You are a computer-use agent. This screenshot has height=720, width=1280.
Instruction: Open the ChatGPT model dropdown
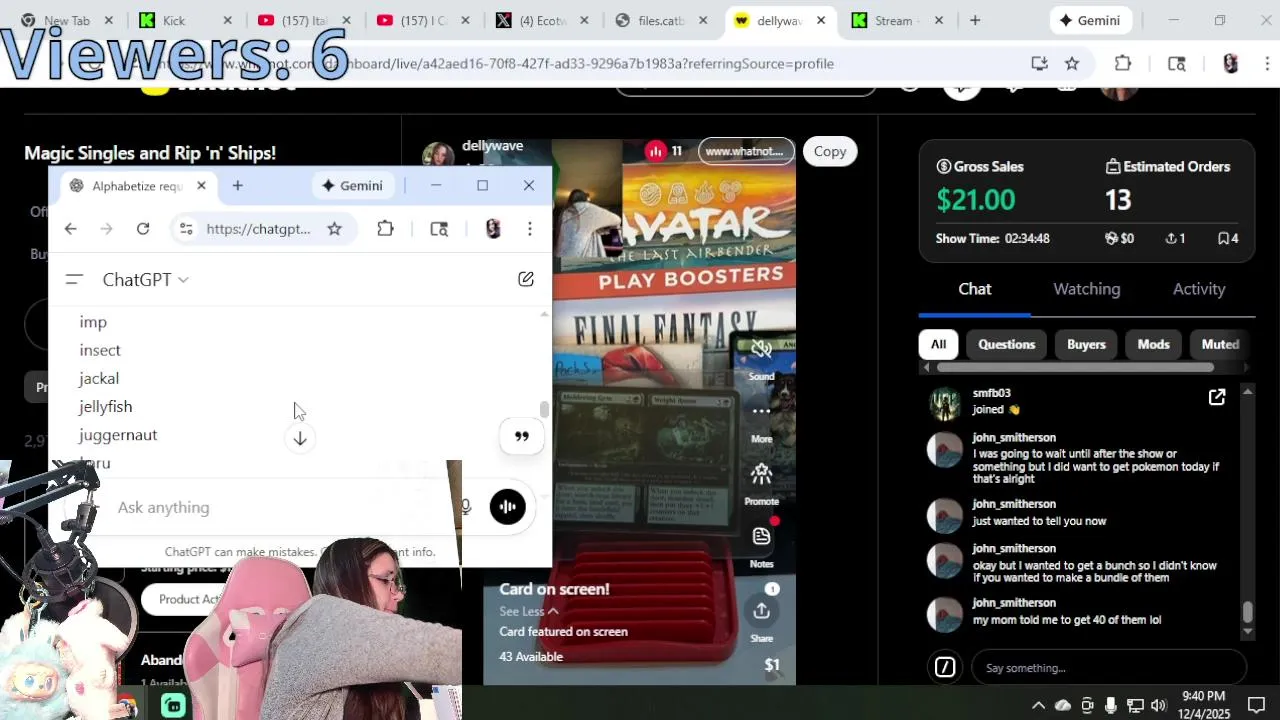(146, 280)
